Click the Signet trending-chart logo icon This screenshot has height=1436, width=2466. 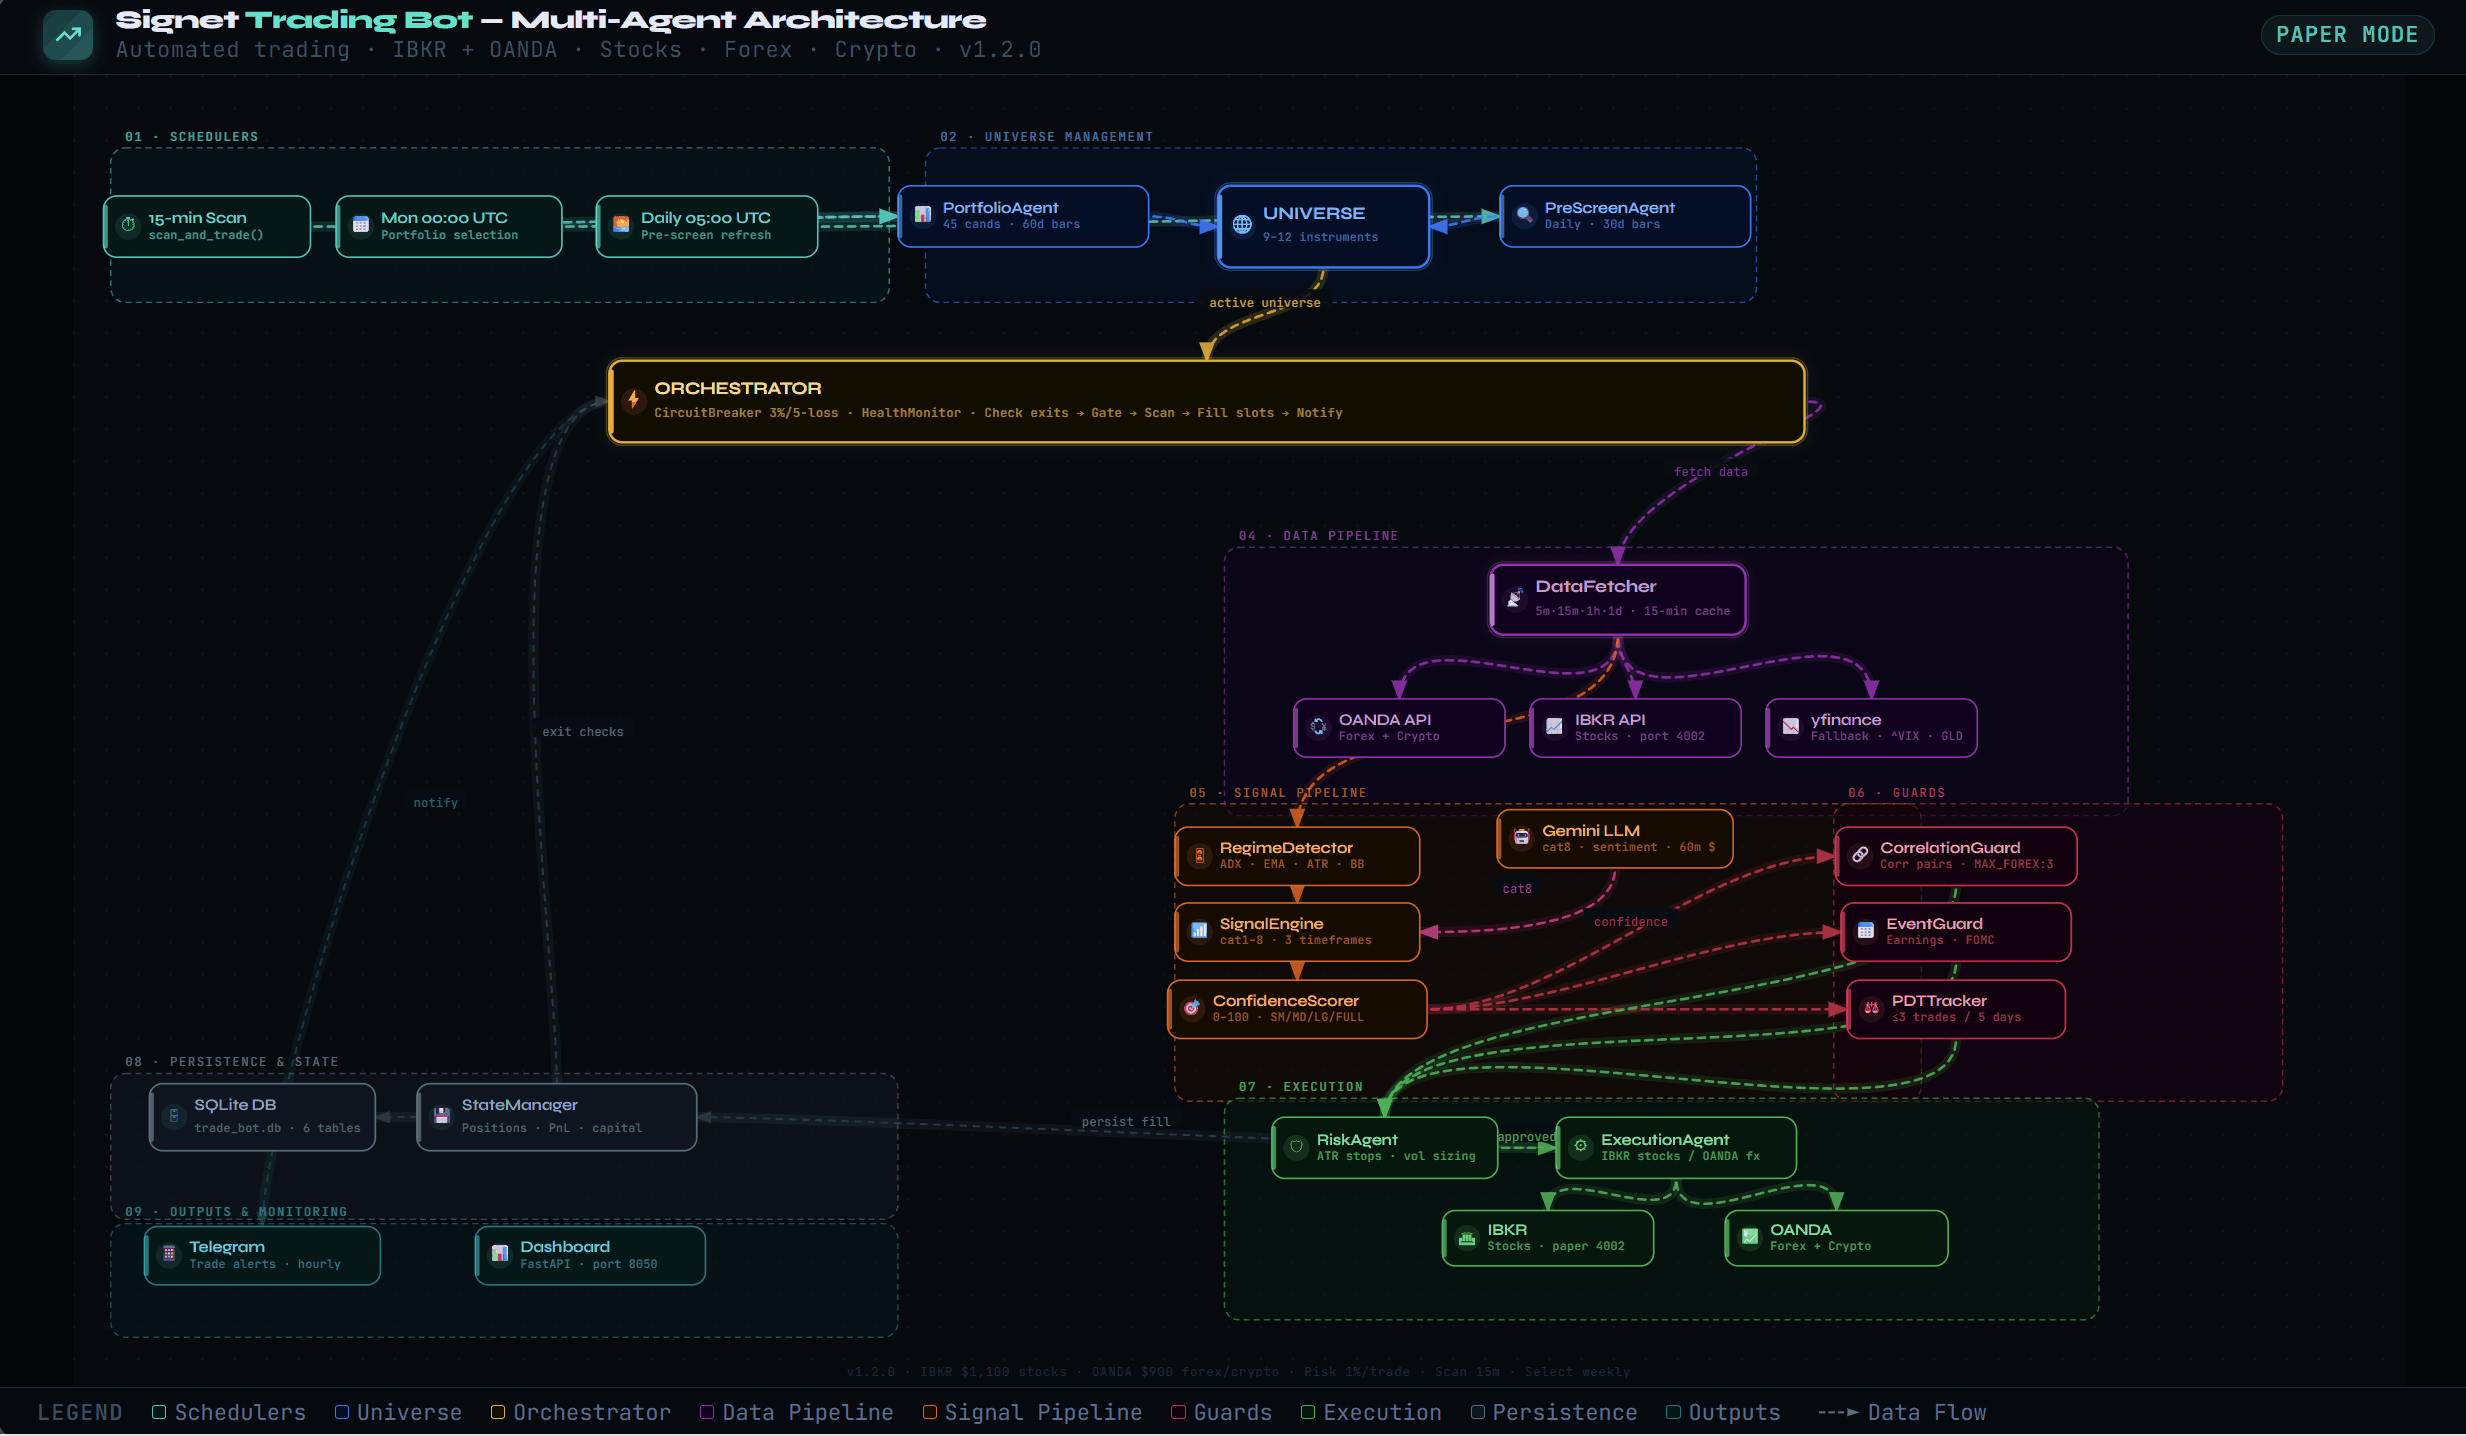point(66,34)
